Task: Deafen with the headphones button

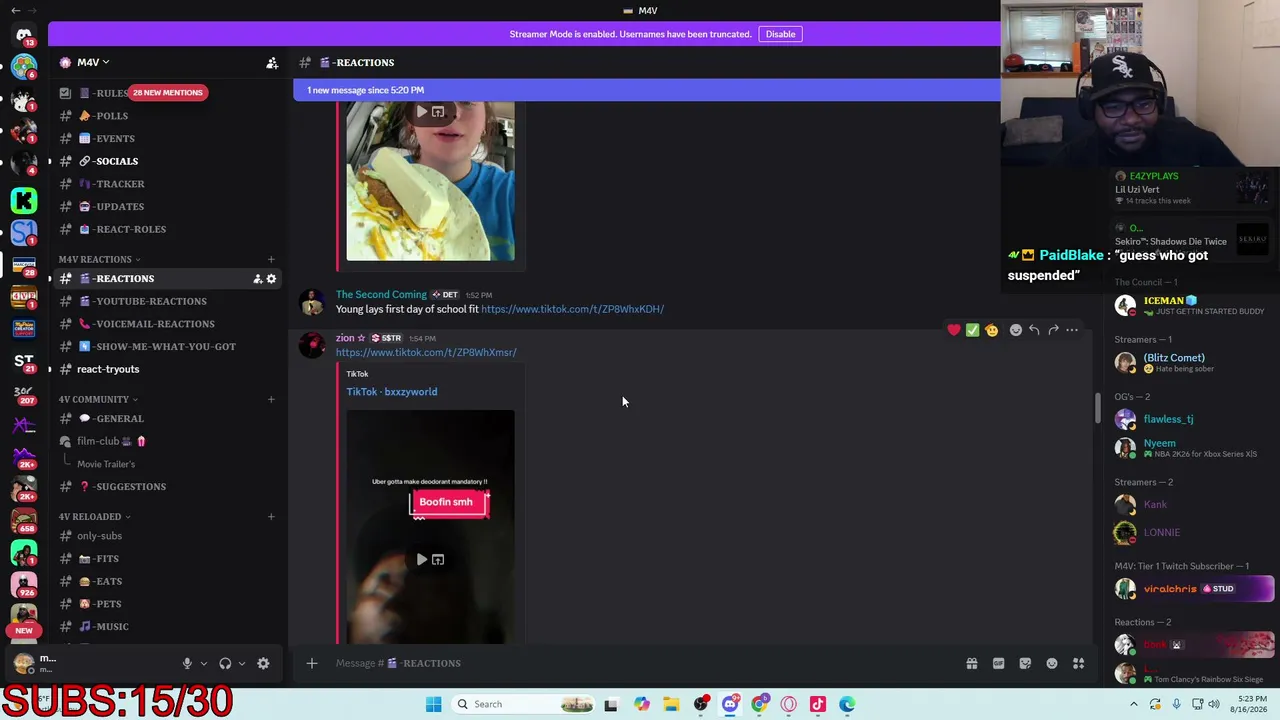Action: click(225, 663)
